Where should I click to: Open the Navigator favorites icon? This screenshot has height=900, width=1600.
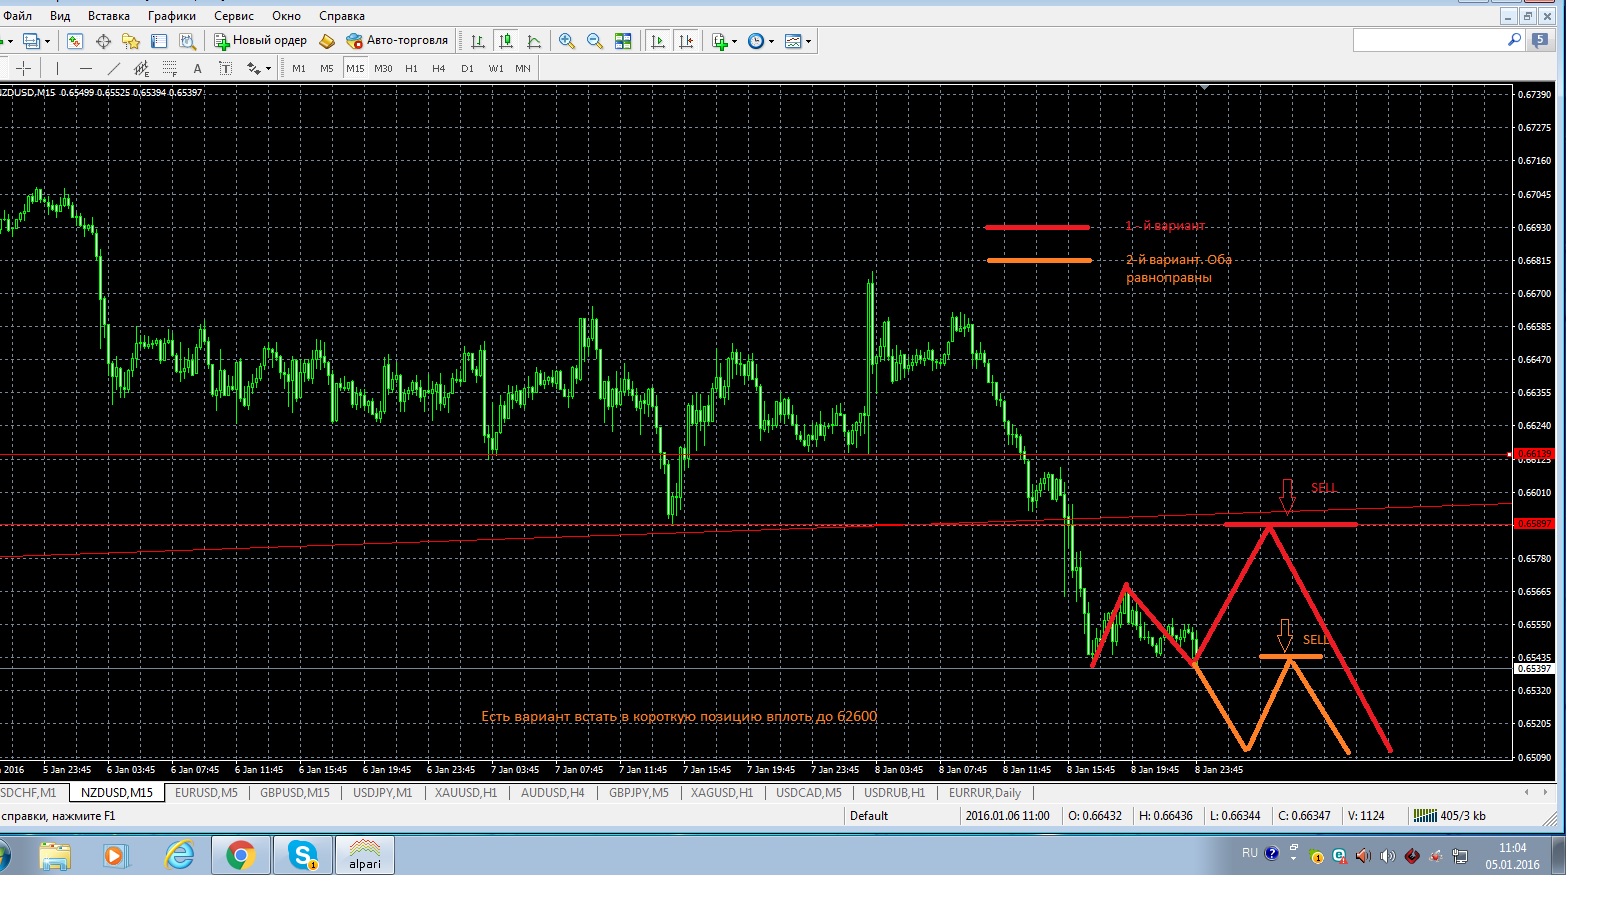pyautogui.click(x=131, y=41)
